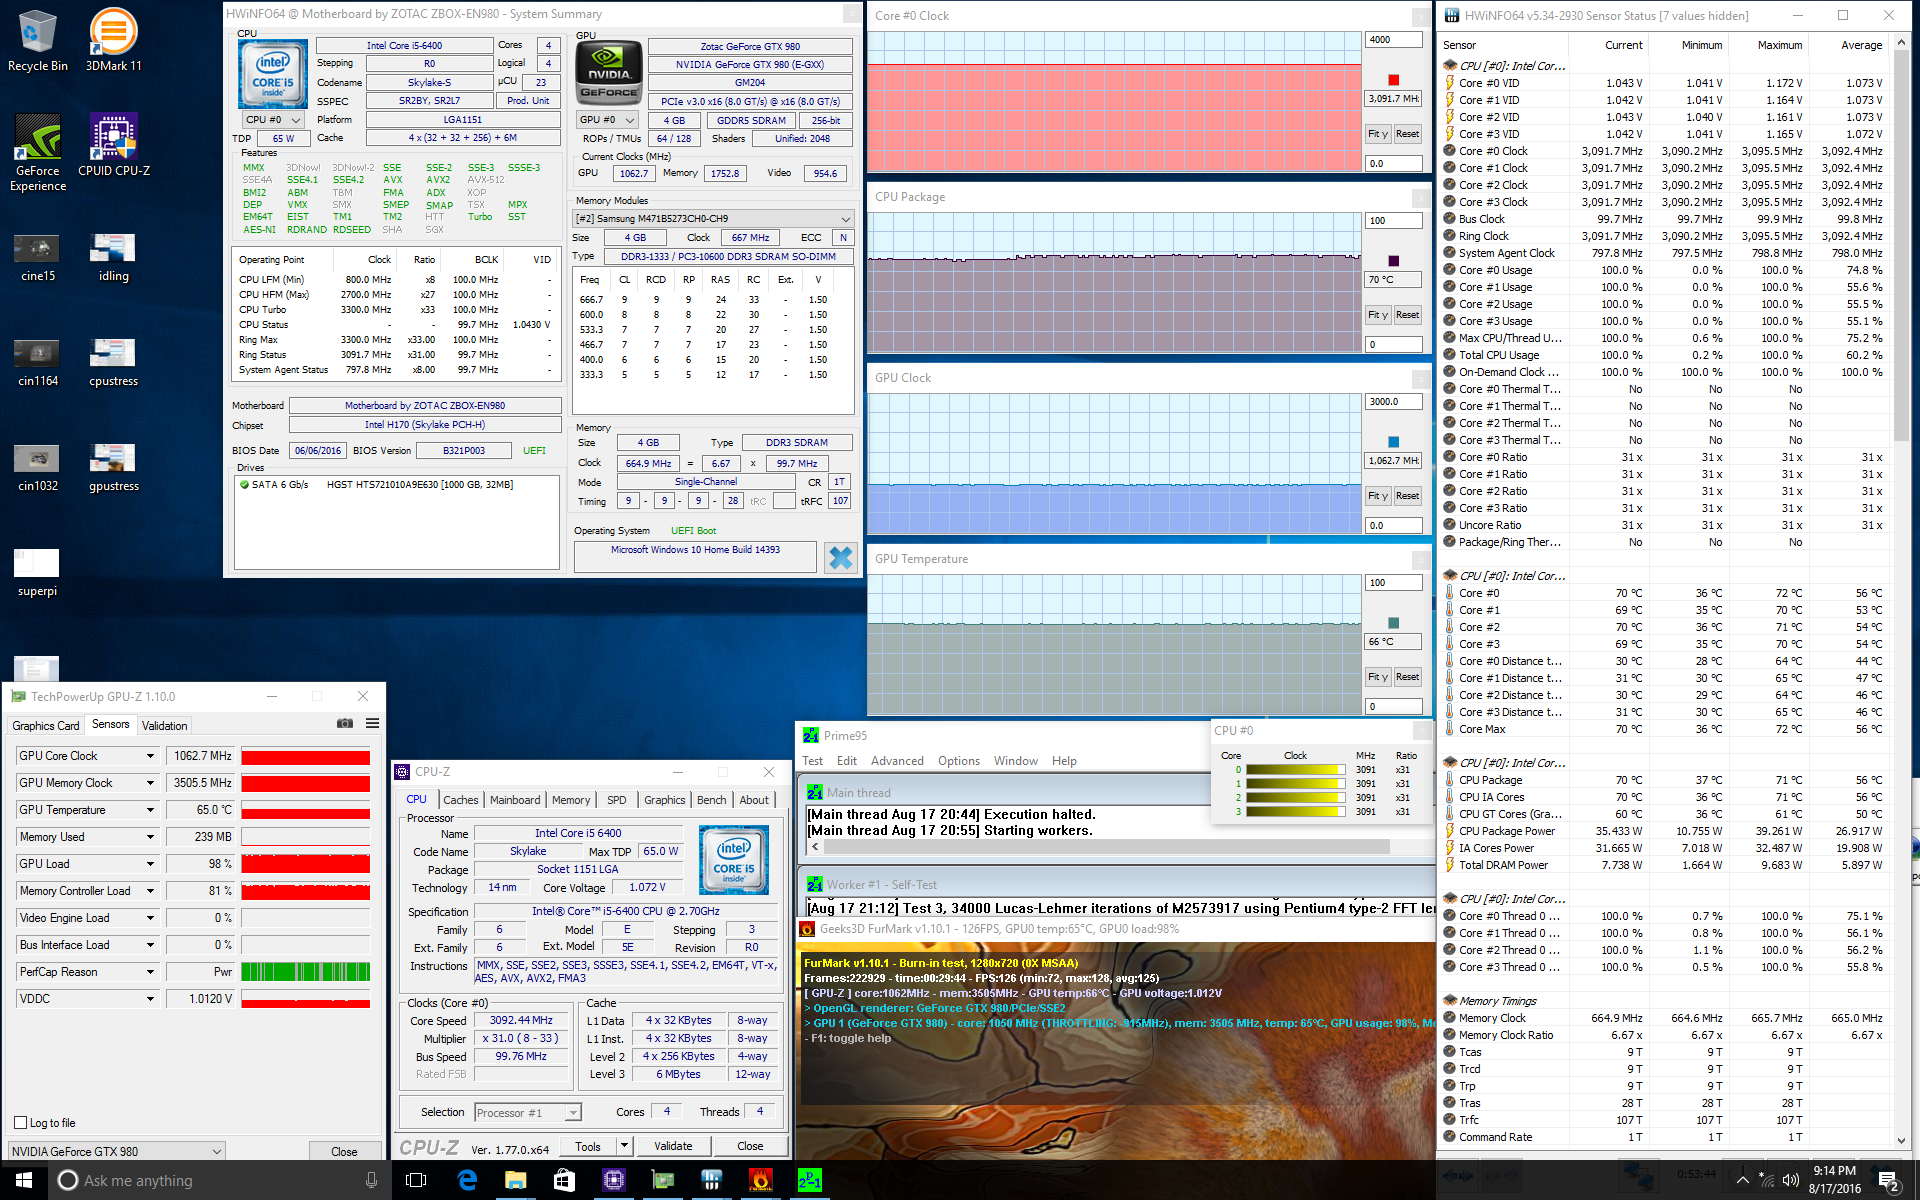Open the Action Center notifications icon
Viewport: 1920px width, 1200px height.
click(x=1889, y=1180)
